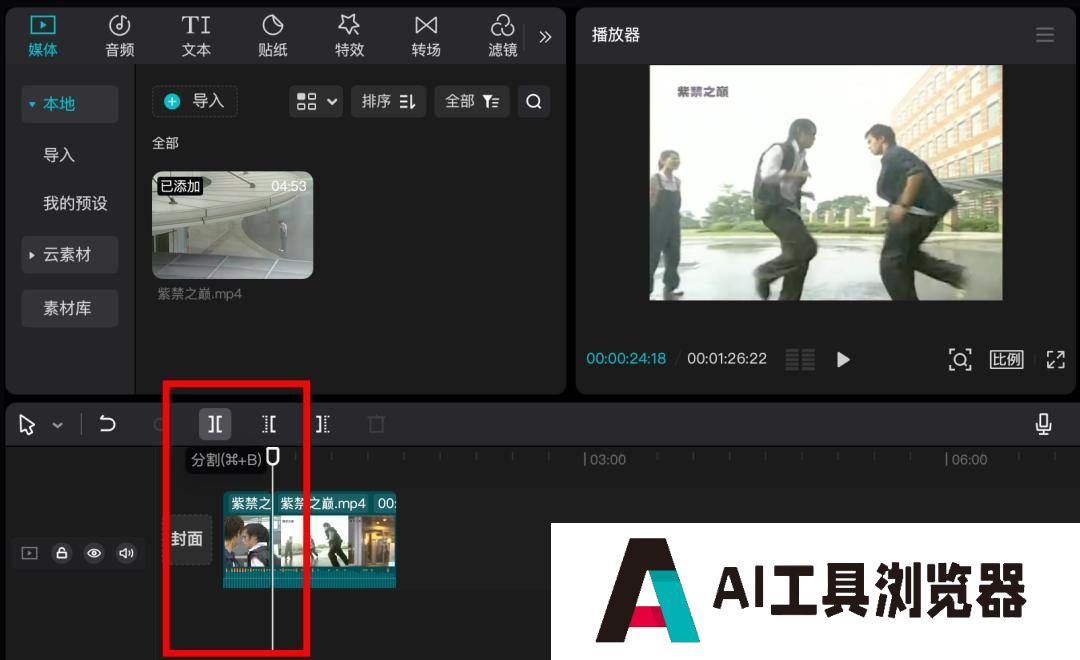Open the grid view layout dropdown

[316, 101]
